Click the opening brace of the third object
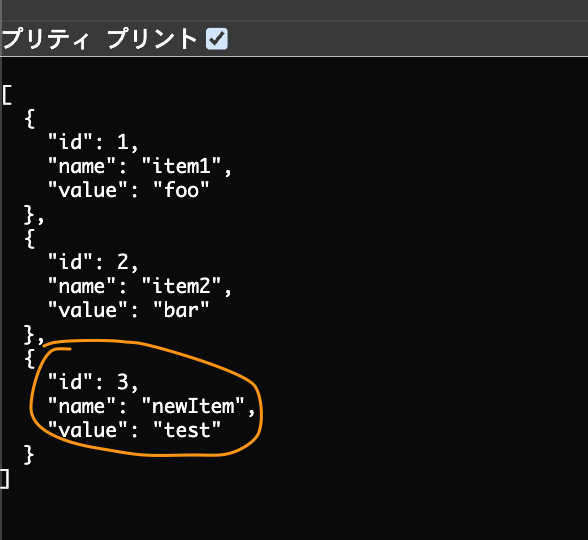This screenshot has height=540, width=588. 30,359
